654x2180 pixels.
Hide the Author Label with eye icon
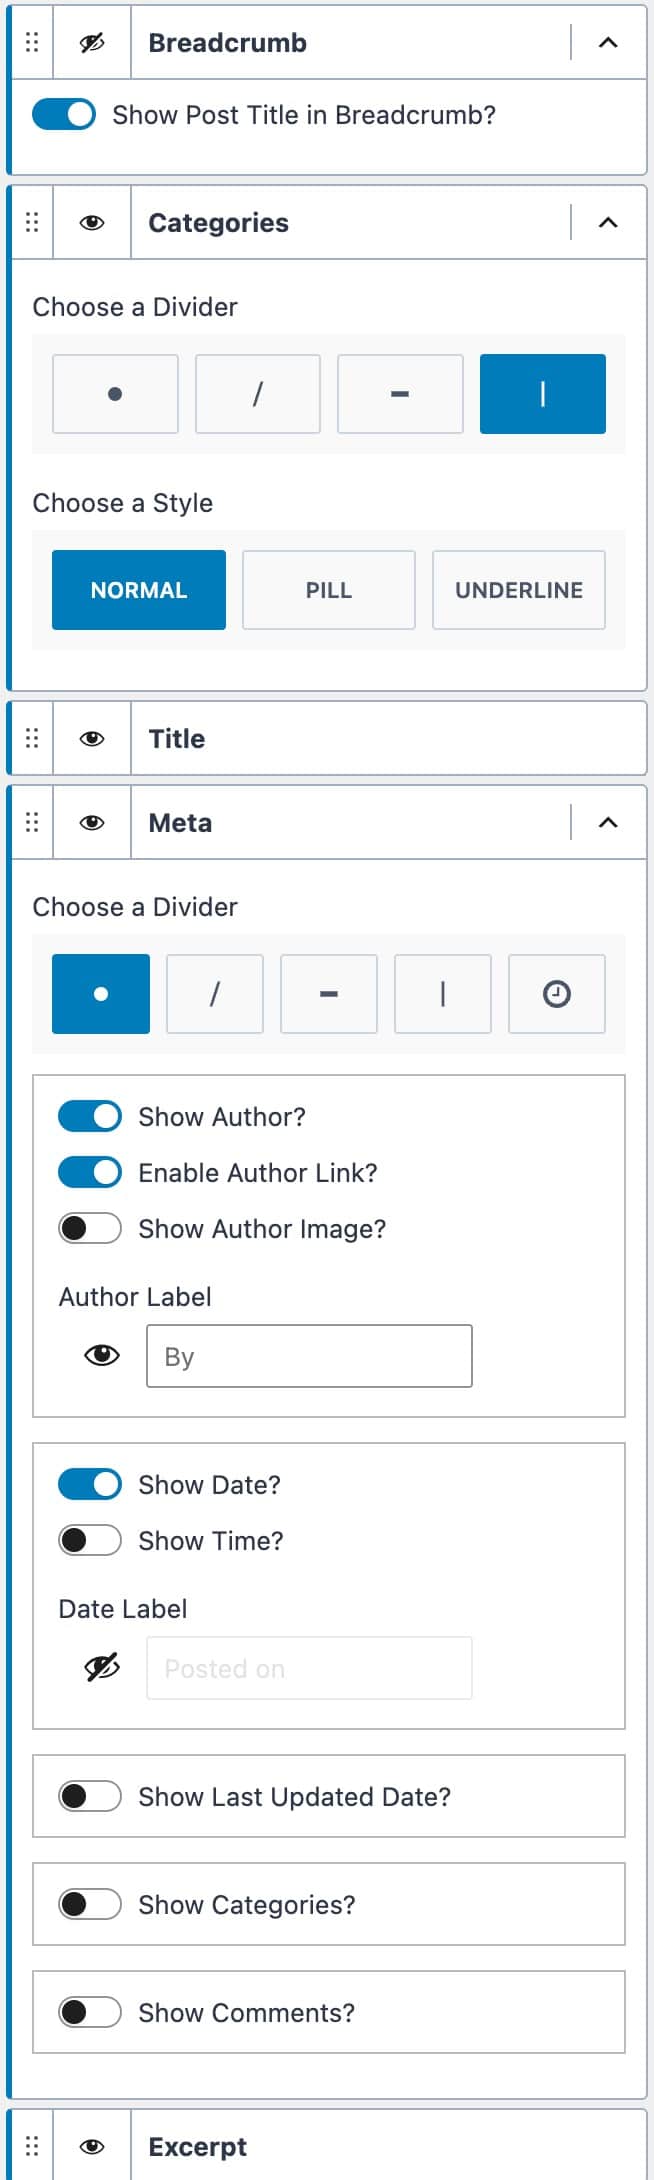tap(102, 1355)
